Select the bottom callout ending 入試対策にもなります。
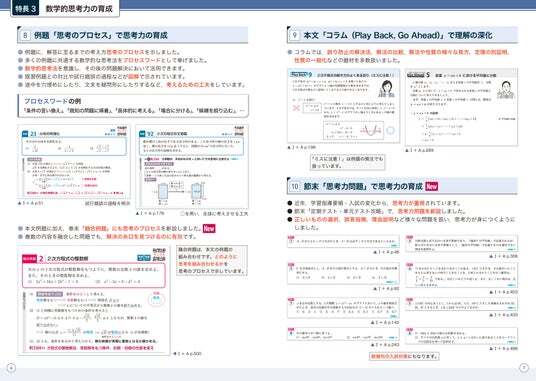 click(404, 356)
